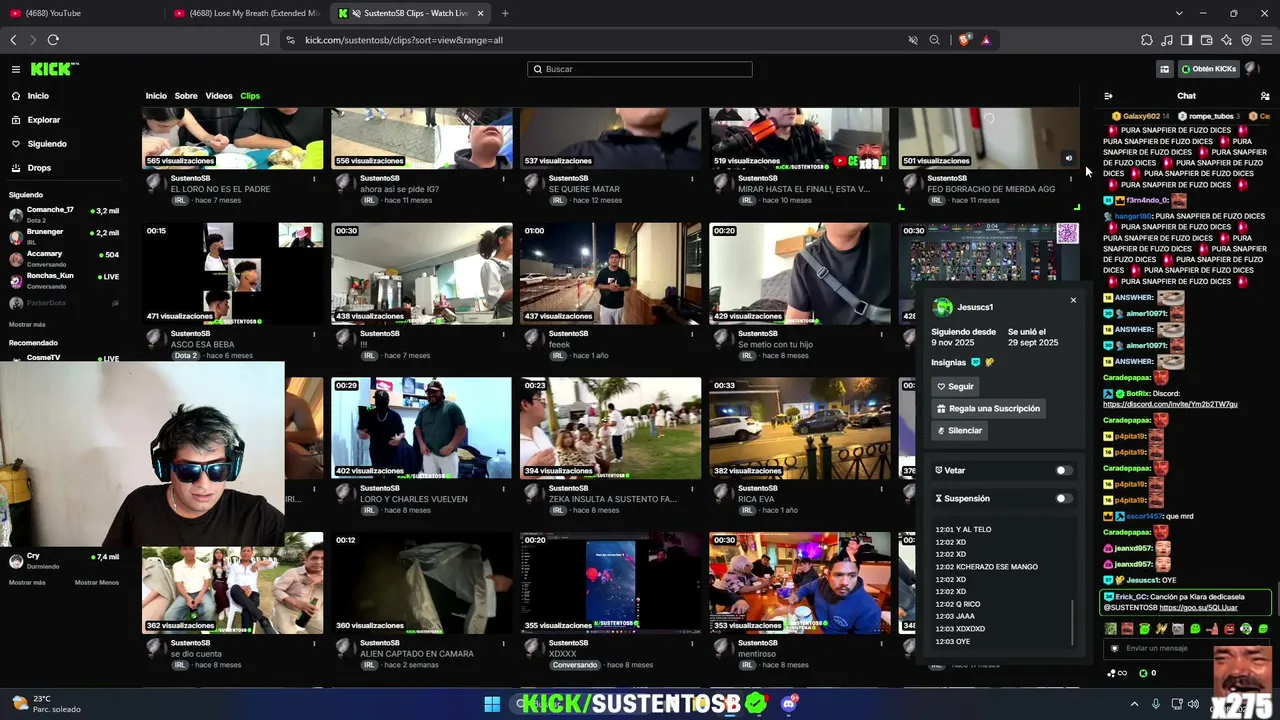The width and height of the screenshot is (1280, 720).
Task: Open the media control music note icon
Action: tap(1166, 40)
